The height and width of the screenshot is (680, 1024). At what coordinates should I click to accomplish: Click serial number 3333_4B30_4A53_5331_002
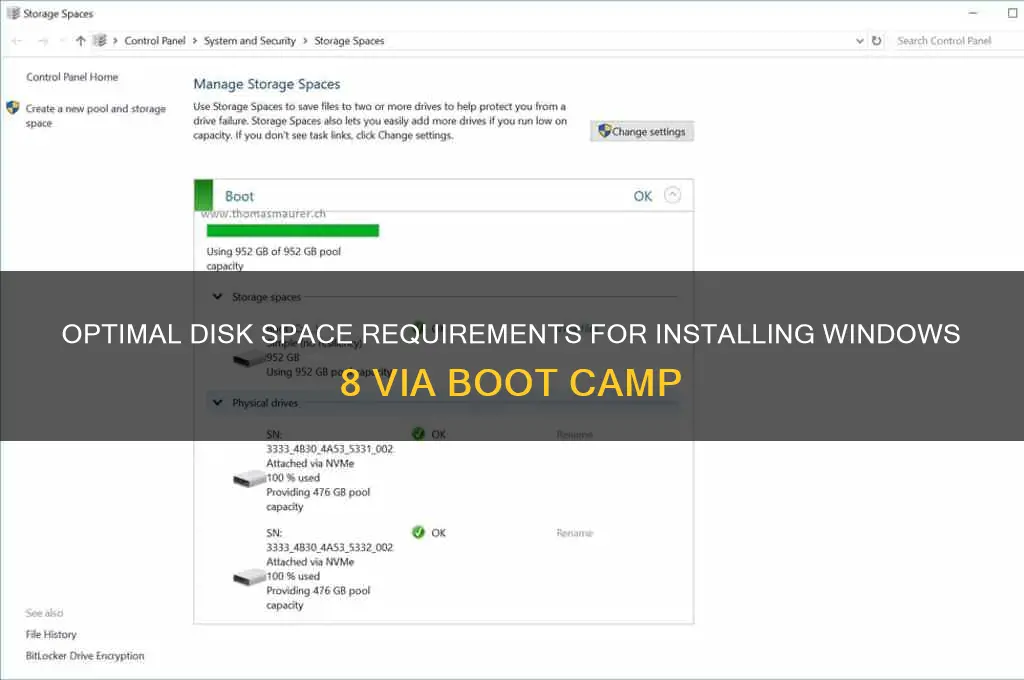[x=330, y=449]
